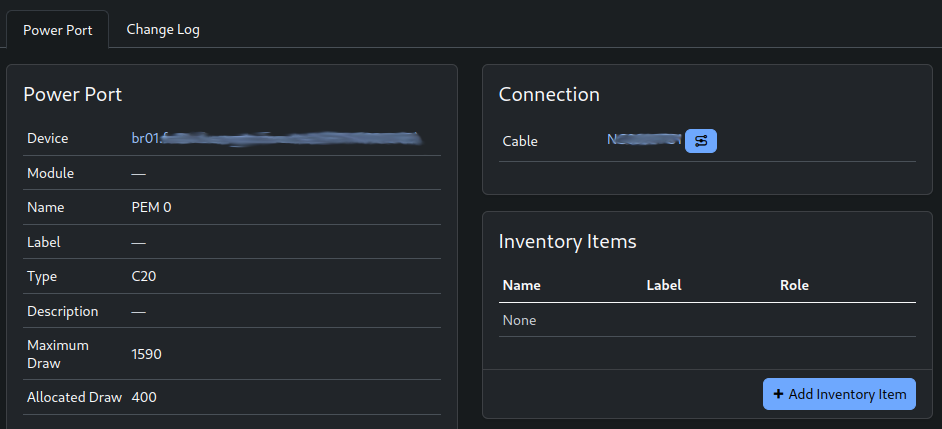Select the Power Port tab
942x429 pixels.
coord(58,29)
